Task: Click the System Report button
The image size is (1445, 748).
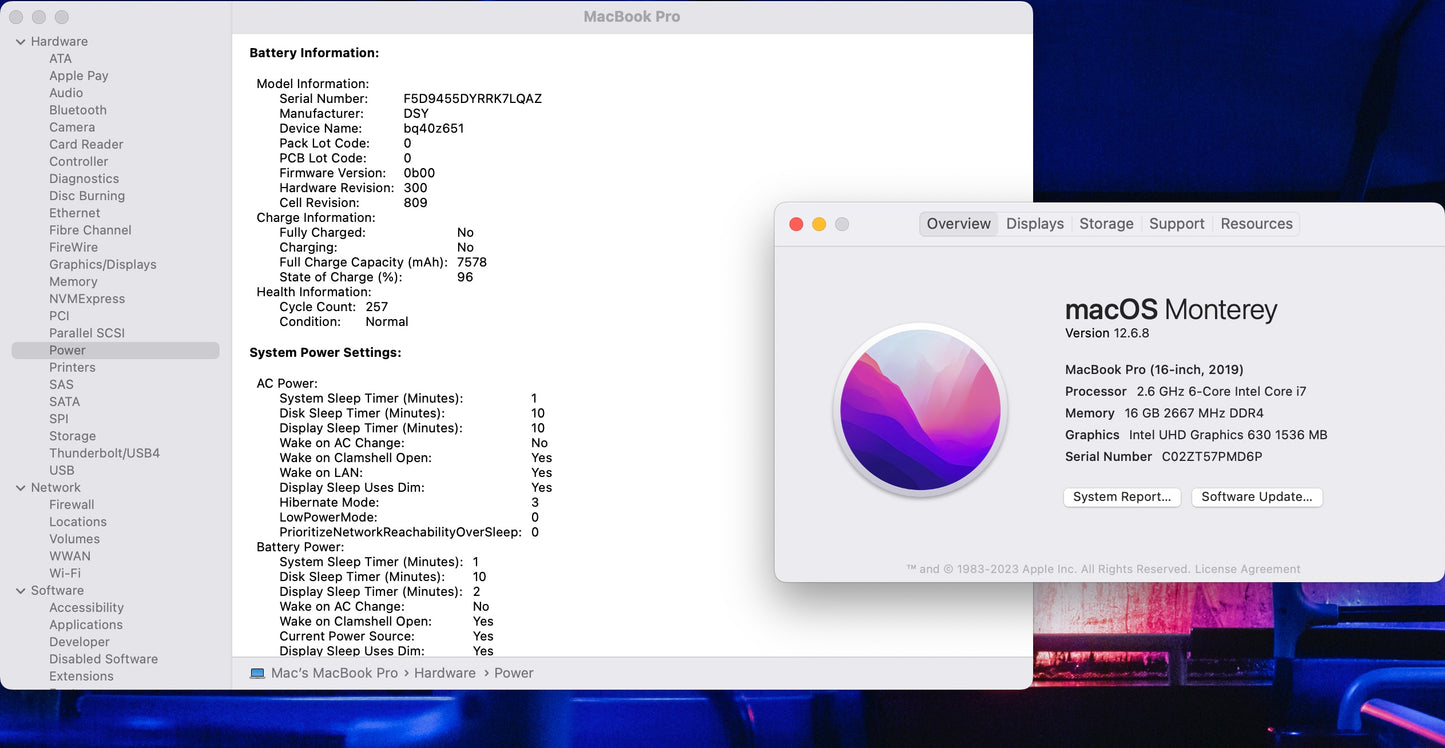Action: tap(1121, 497)
